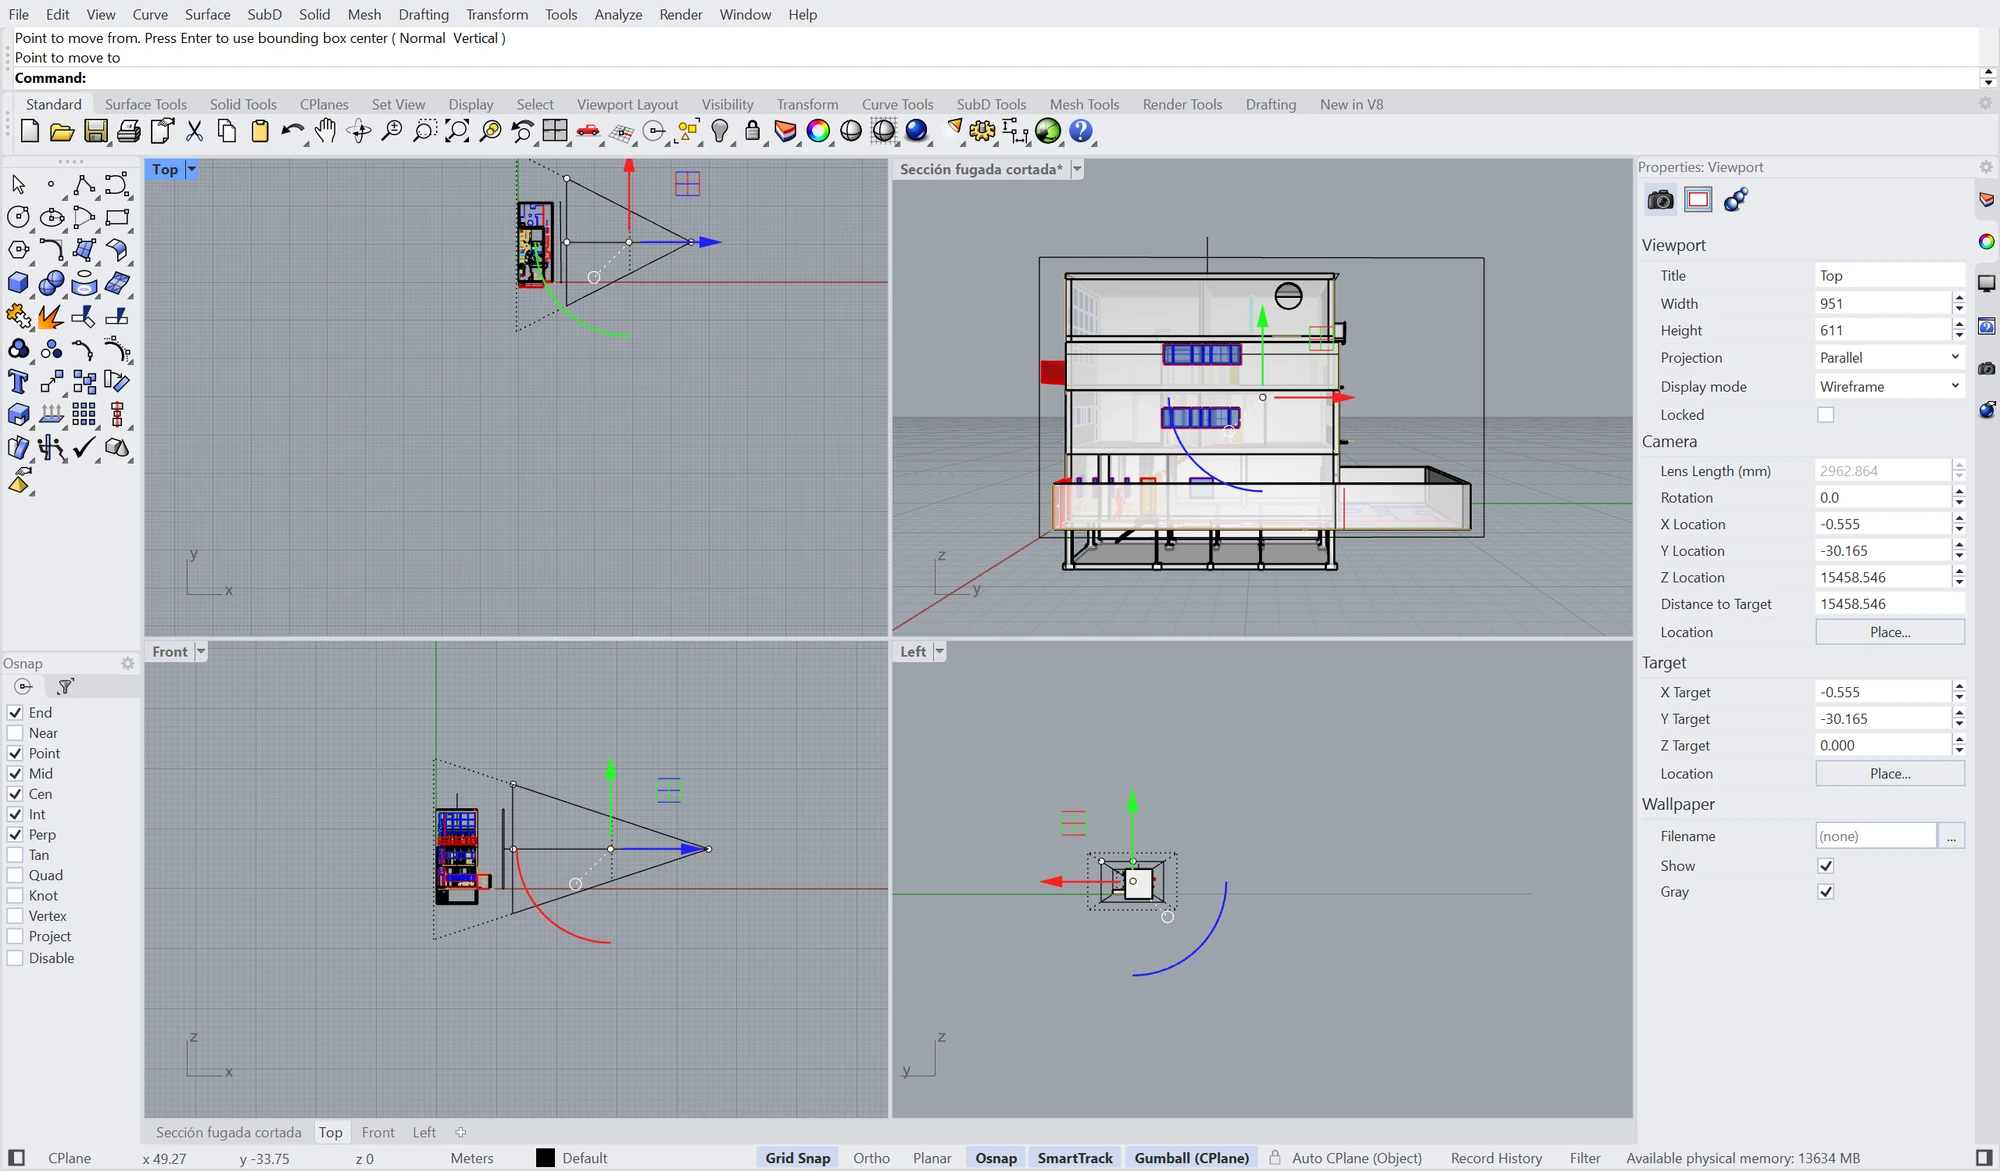Open the Analyze menu

(618, 14)
